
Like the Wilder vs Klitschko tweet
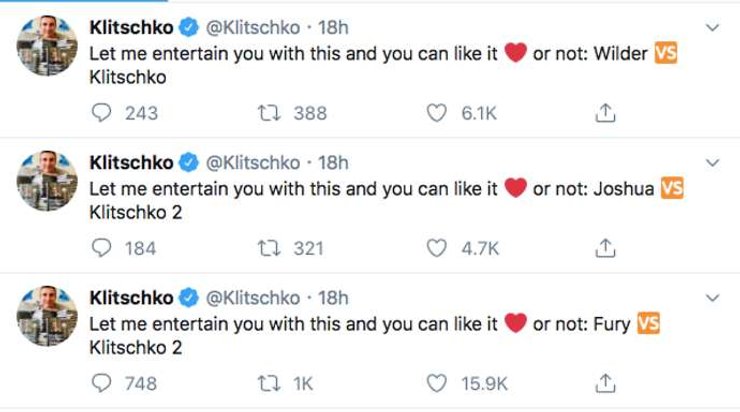[436, 113]
